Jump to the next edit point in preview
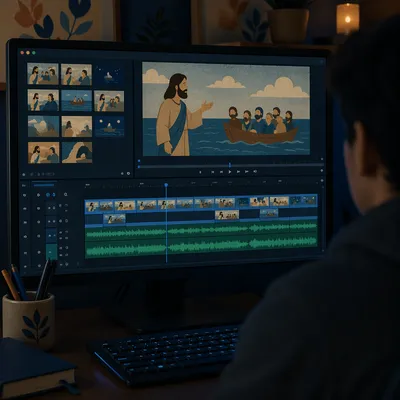The width and height of the screenshot is (400, 400). [x=247, y=172]
